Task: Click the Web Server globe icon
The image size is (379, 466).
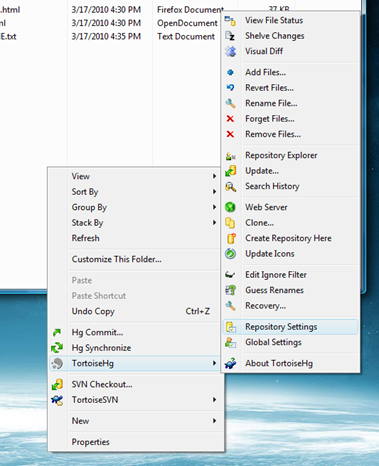Action: (x=230, y=207)
